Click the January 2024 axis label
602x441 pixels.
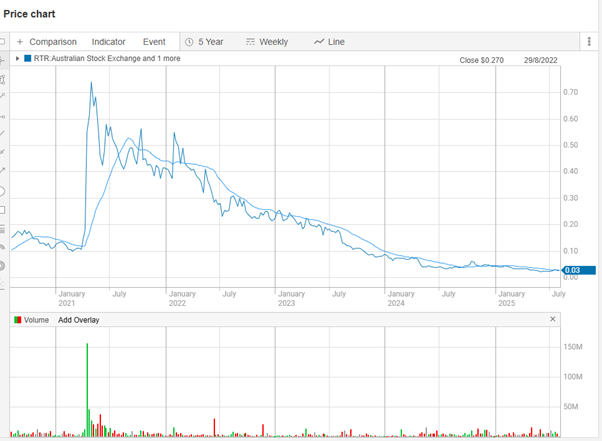point(401,298)
